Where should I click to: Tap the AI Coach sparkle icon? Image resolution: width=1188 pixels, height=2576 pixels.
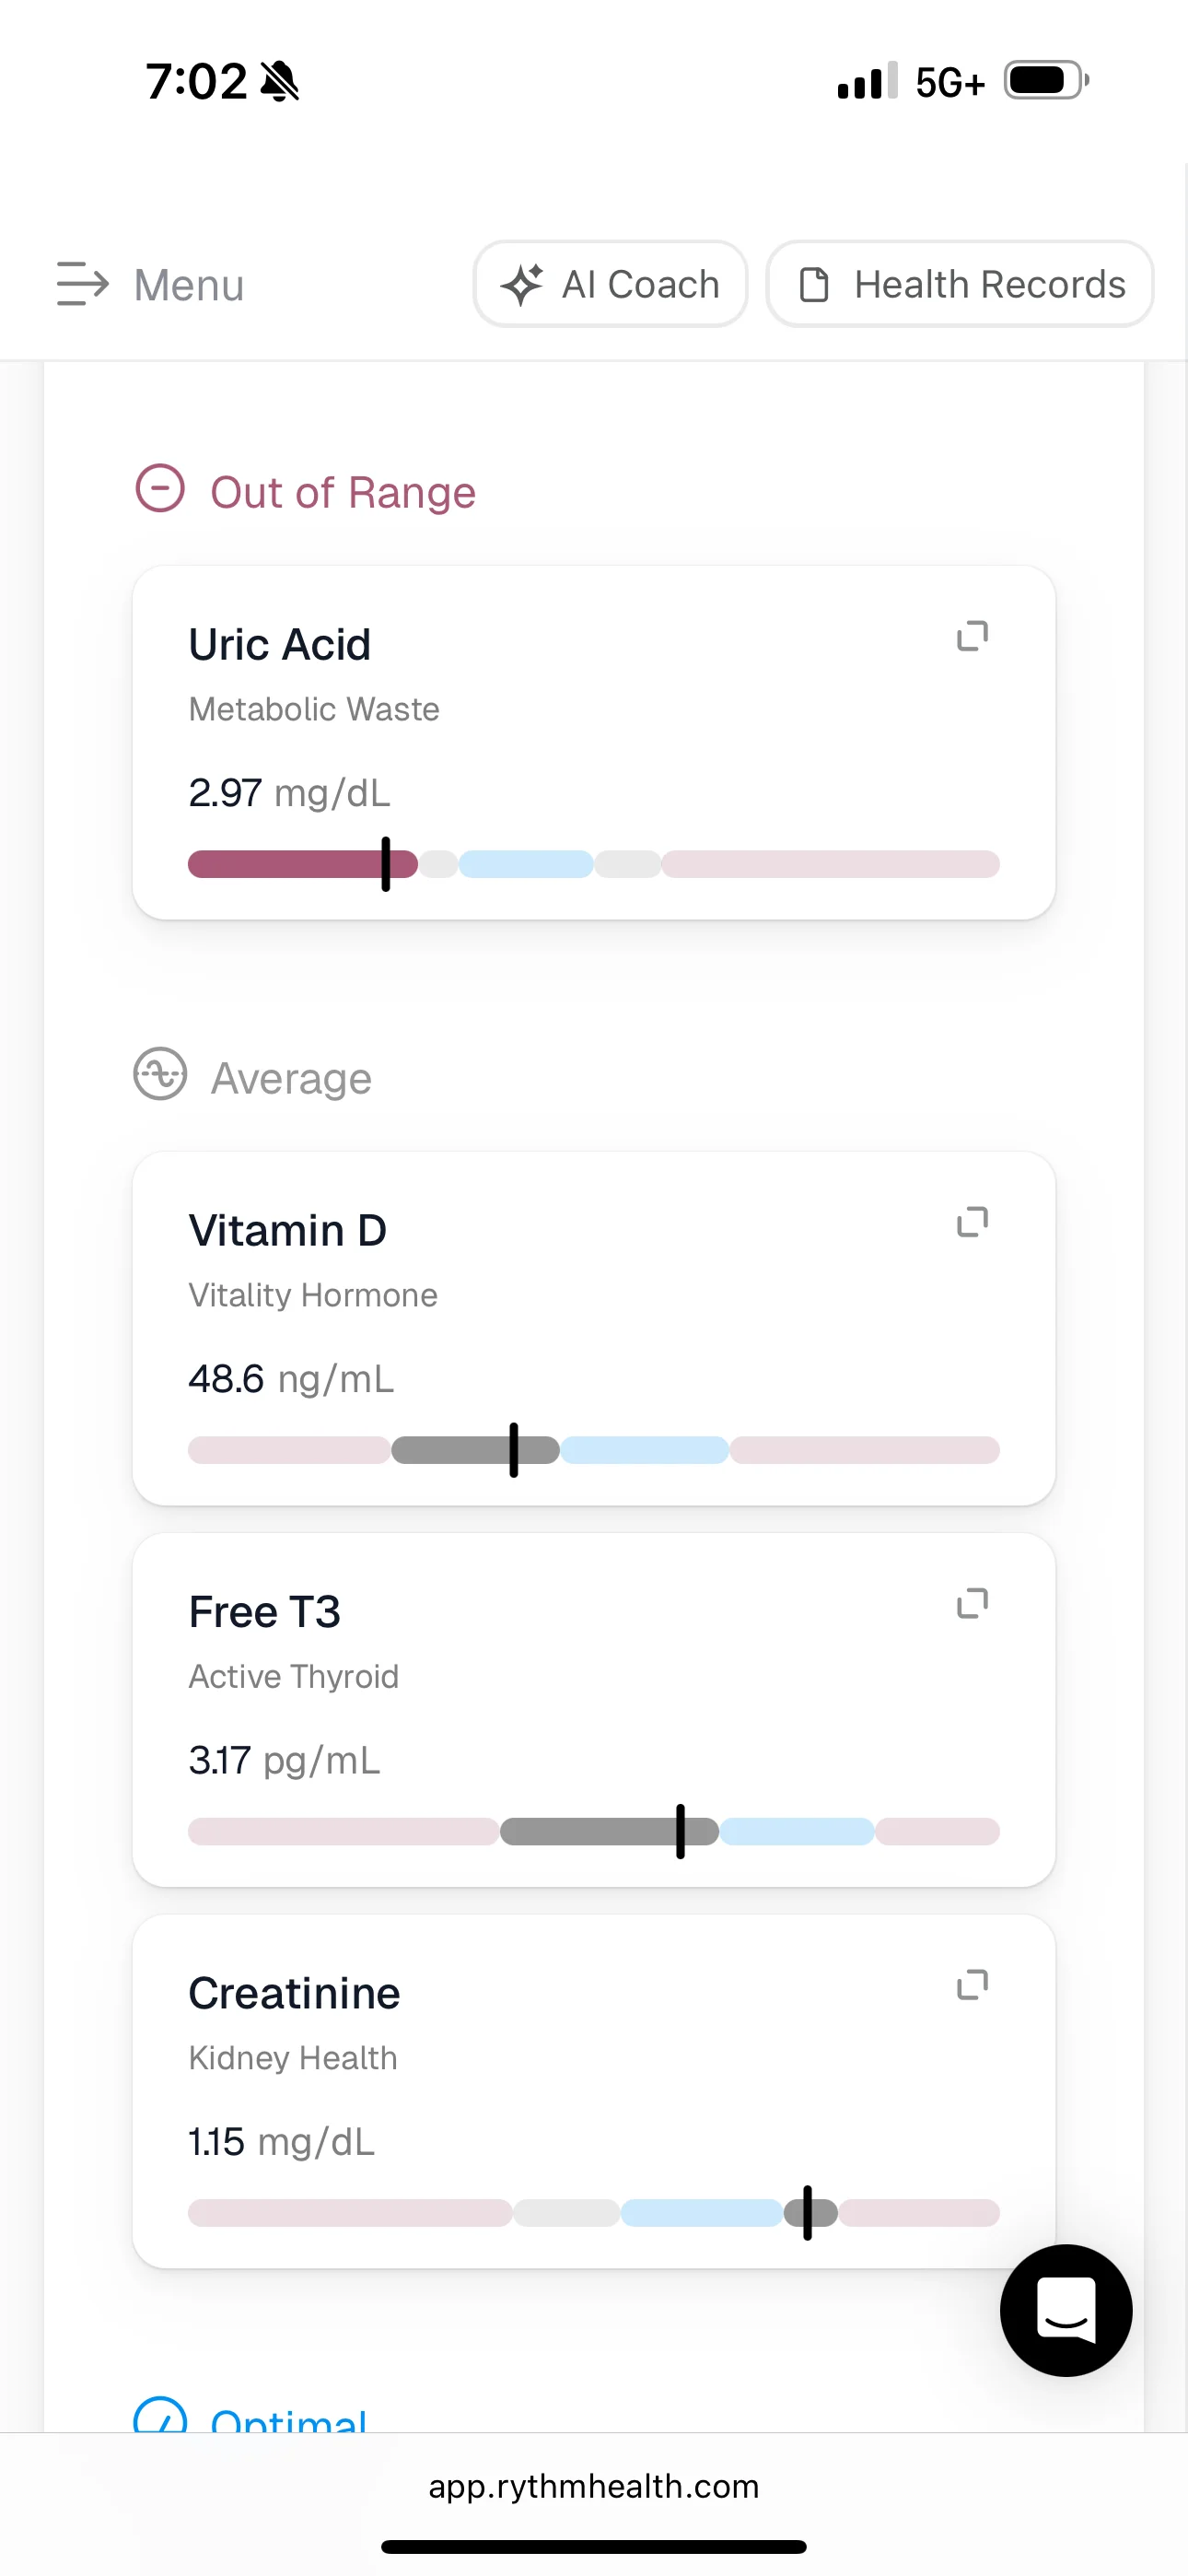coord(521,285)
